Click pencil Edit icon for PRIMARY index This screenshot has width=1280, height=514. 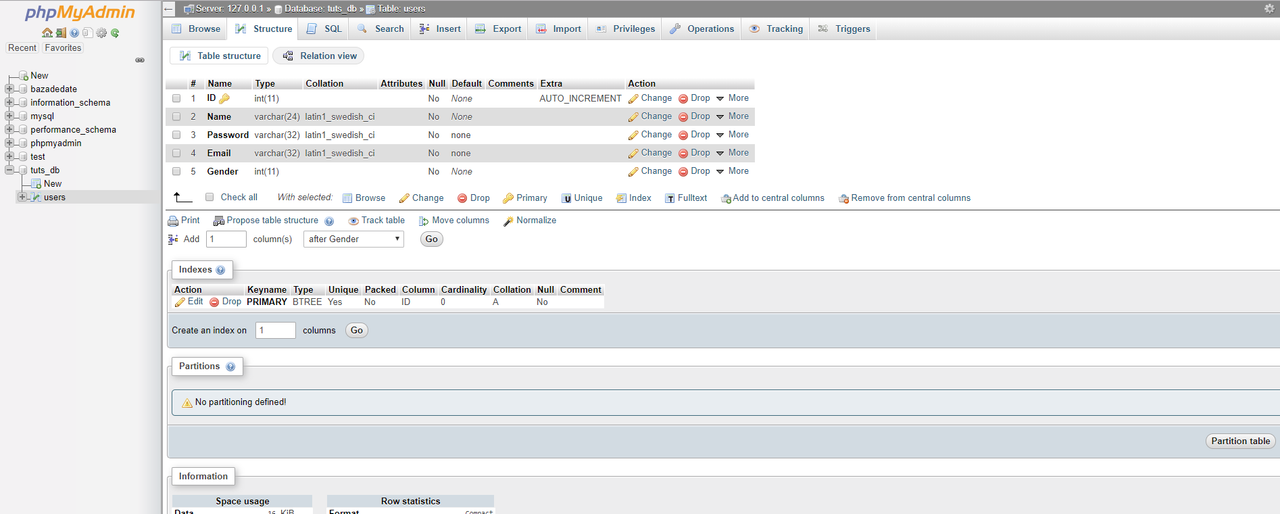(180, 301)
